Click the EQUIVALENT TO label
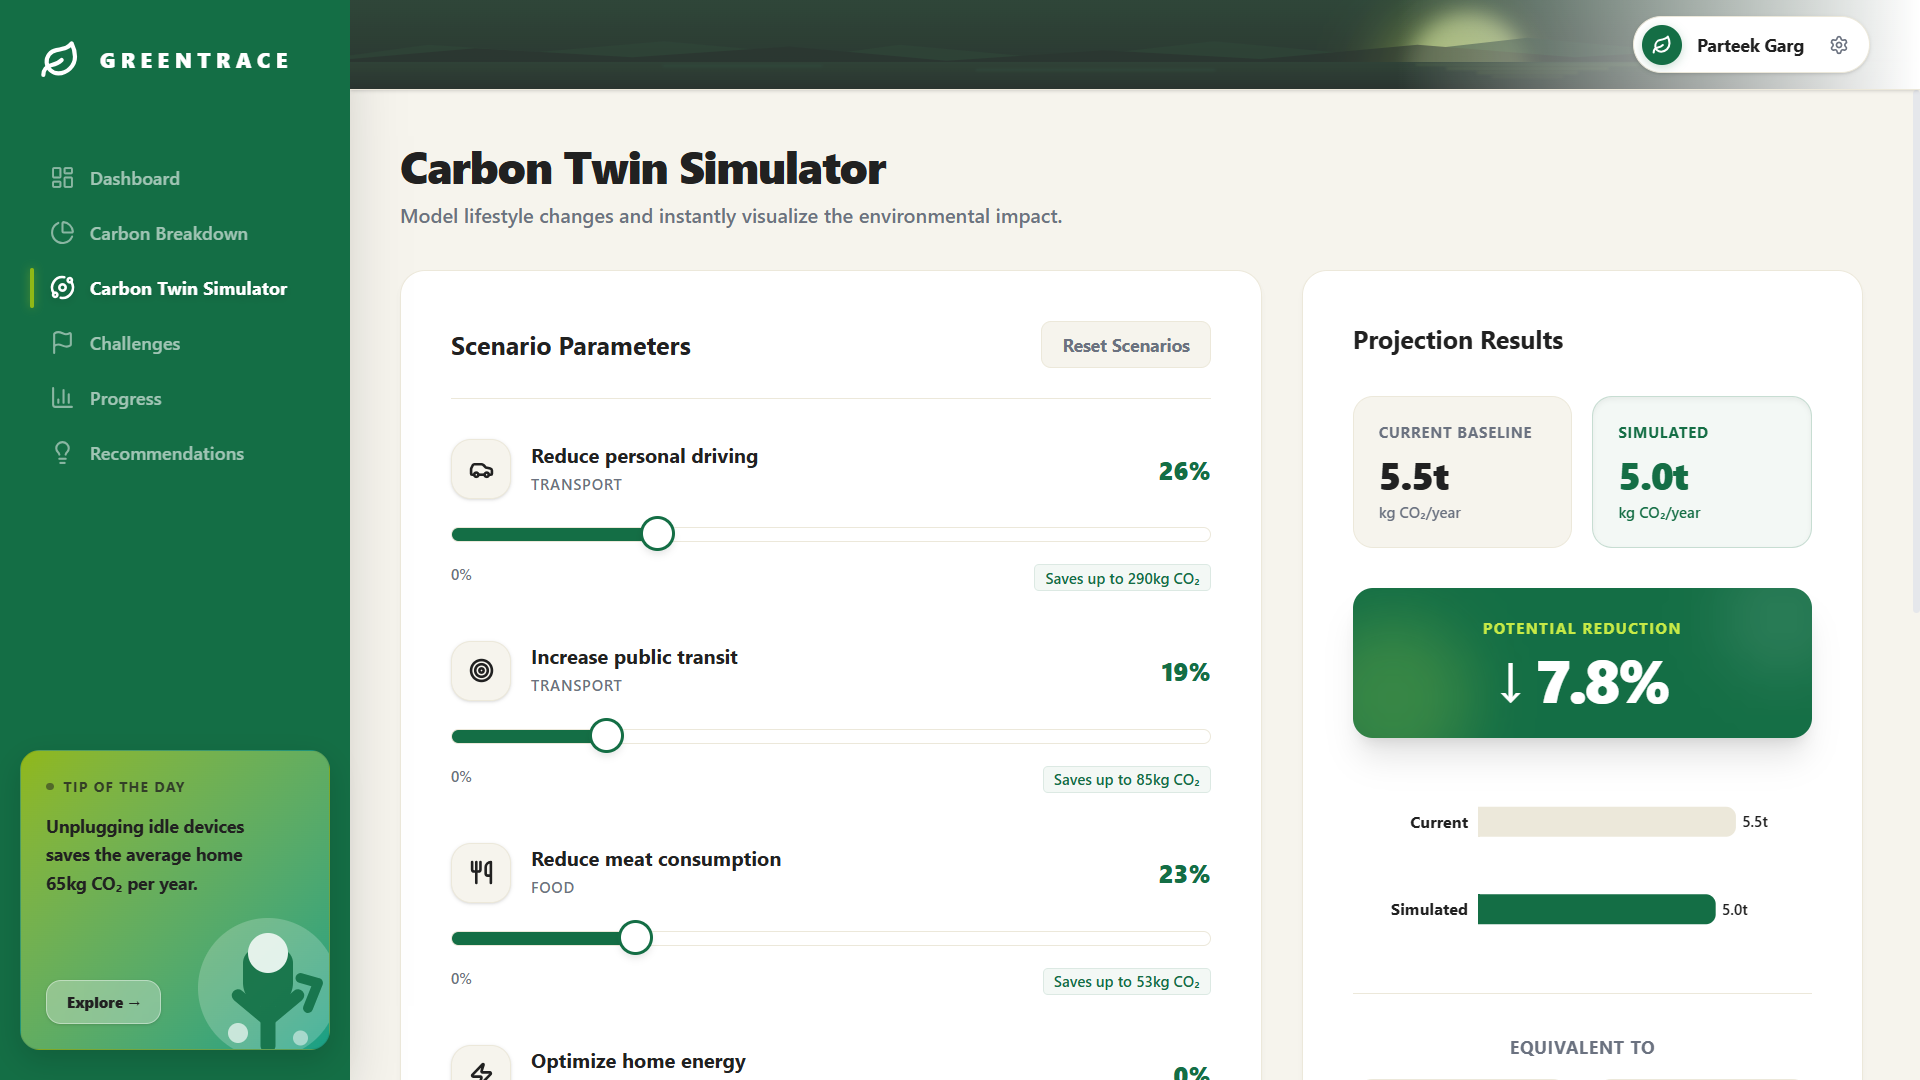The image size is (1920, 1080). pyautogui.click(x=1582, y=1047)
